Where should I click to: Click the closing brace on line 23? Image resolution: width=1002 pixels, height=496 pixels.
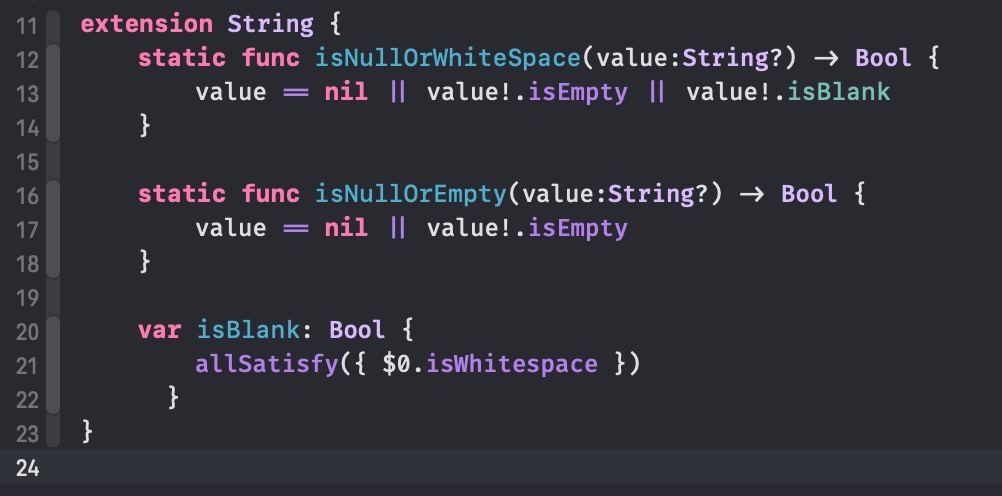(x=88, y=432)
